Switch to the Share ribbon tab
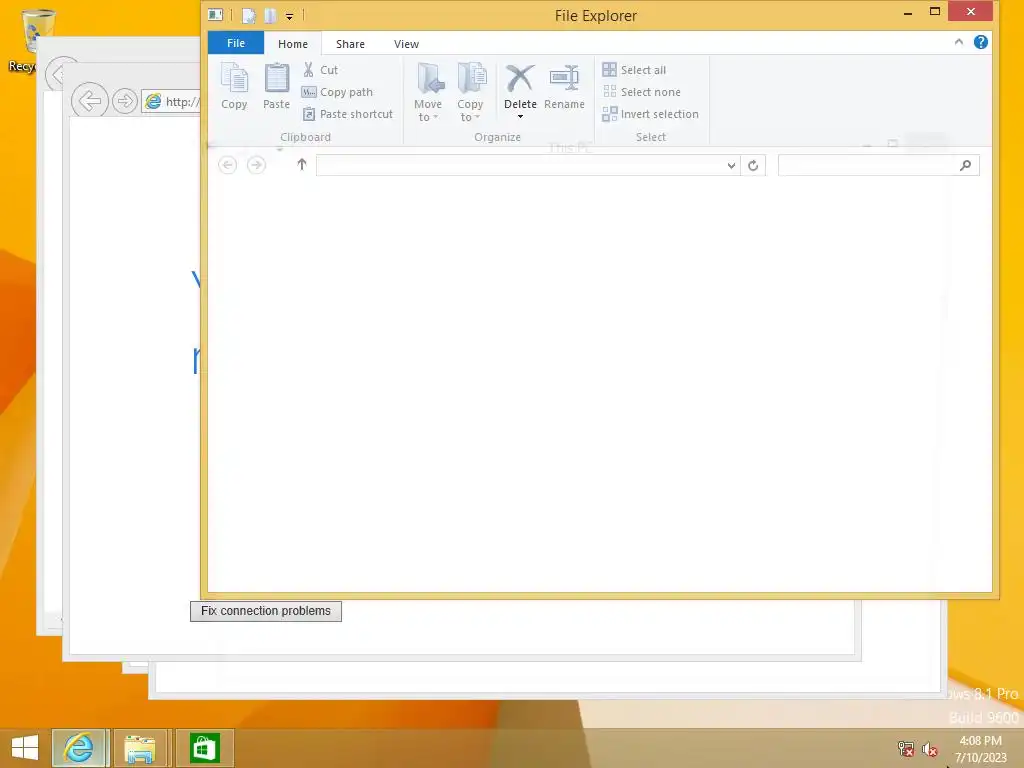The width and height of the screenshot is (1024, 768). [x=350, y=44]
